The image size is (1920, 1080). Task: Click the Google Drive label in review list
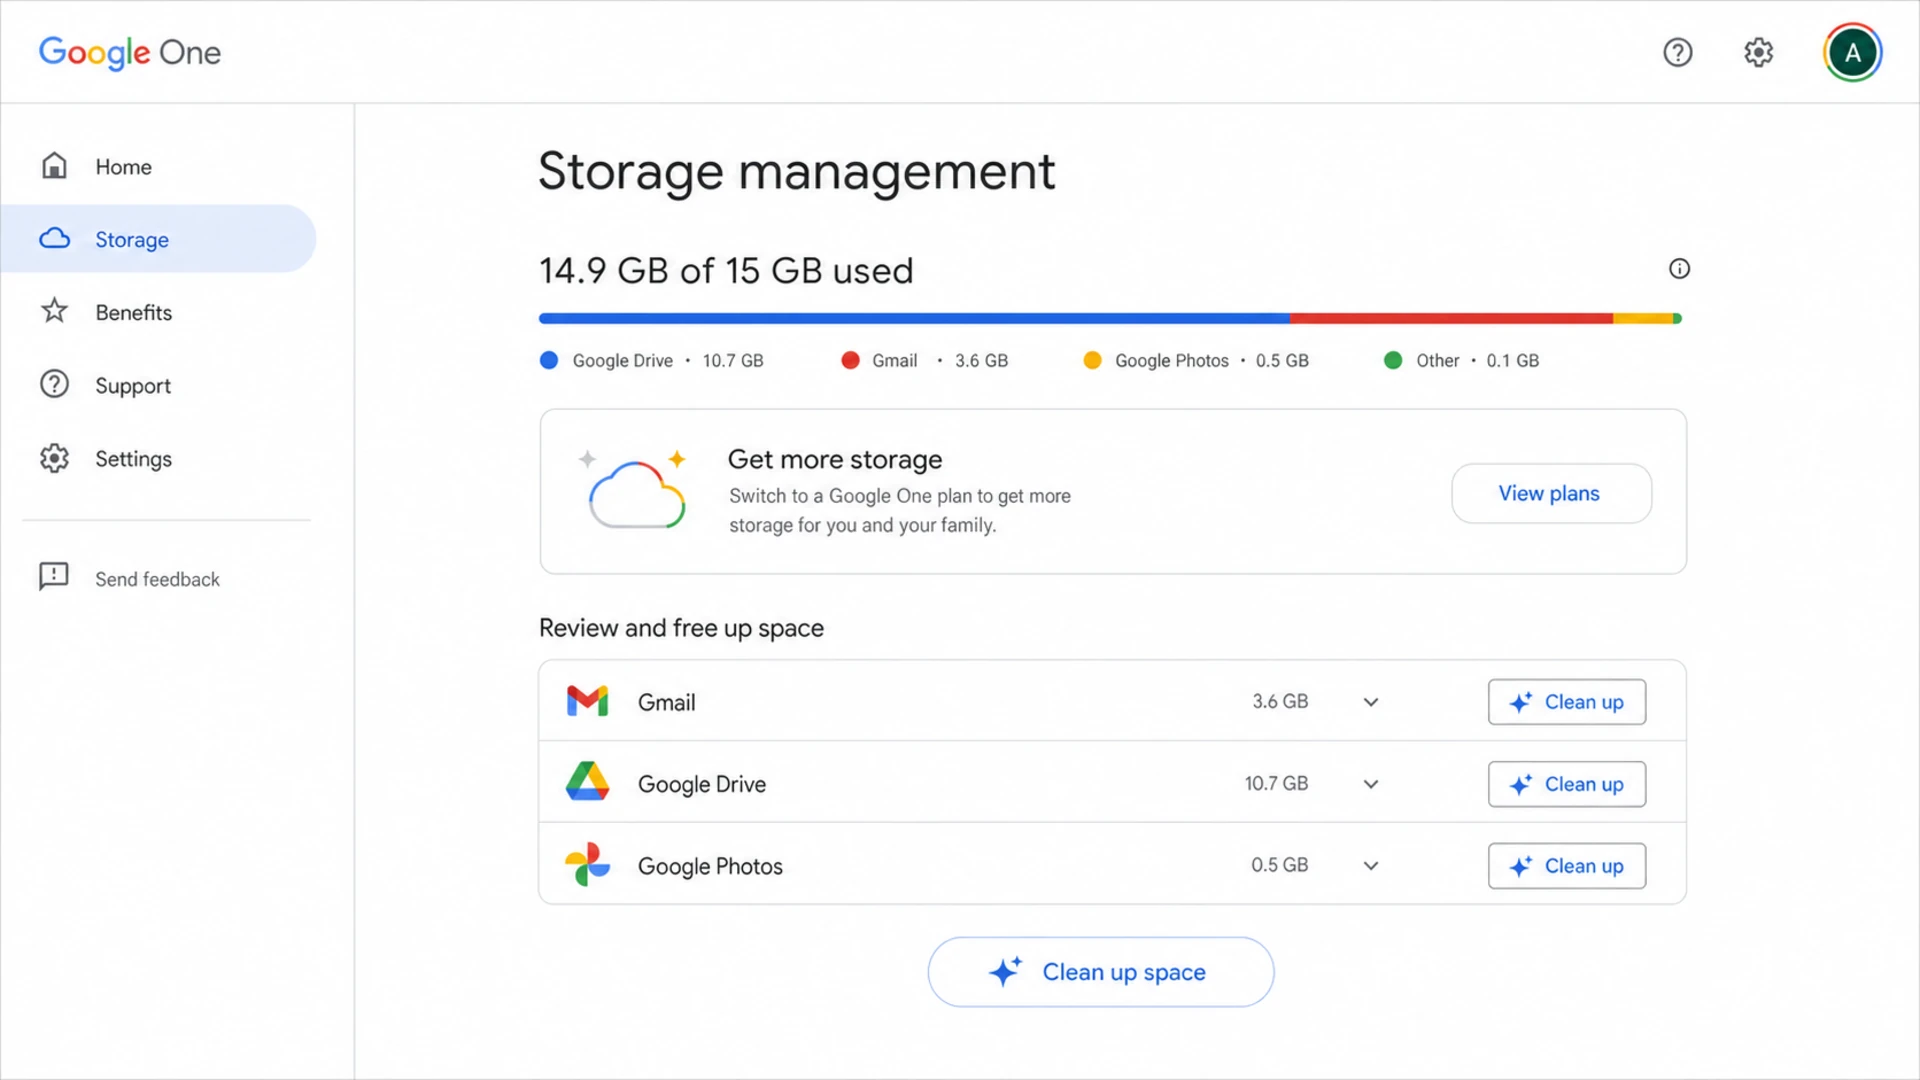[x=702, y=784]
